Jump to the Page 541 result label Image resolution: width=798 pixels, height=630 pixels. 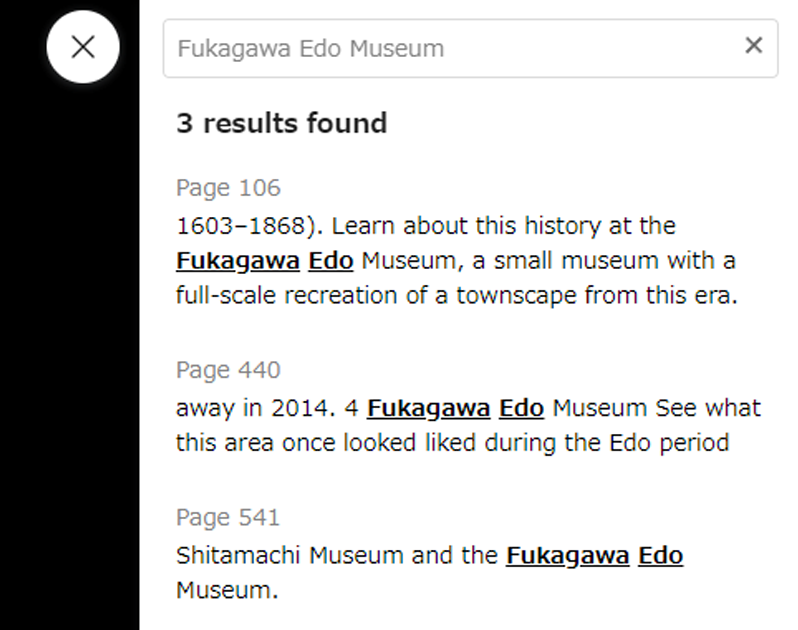(228, 517)
